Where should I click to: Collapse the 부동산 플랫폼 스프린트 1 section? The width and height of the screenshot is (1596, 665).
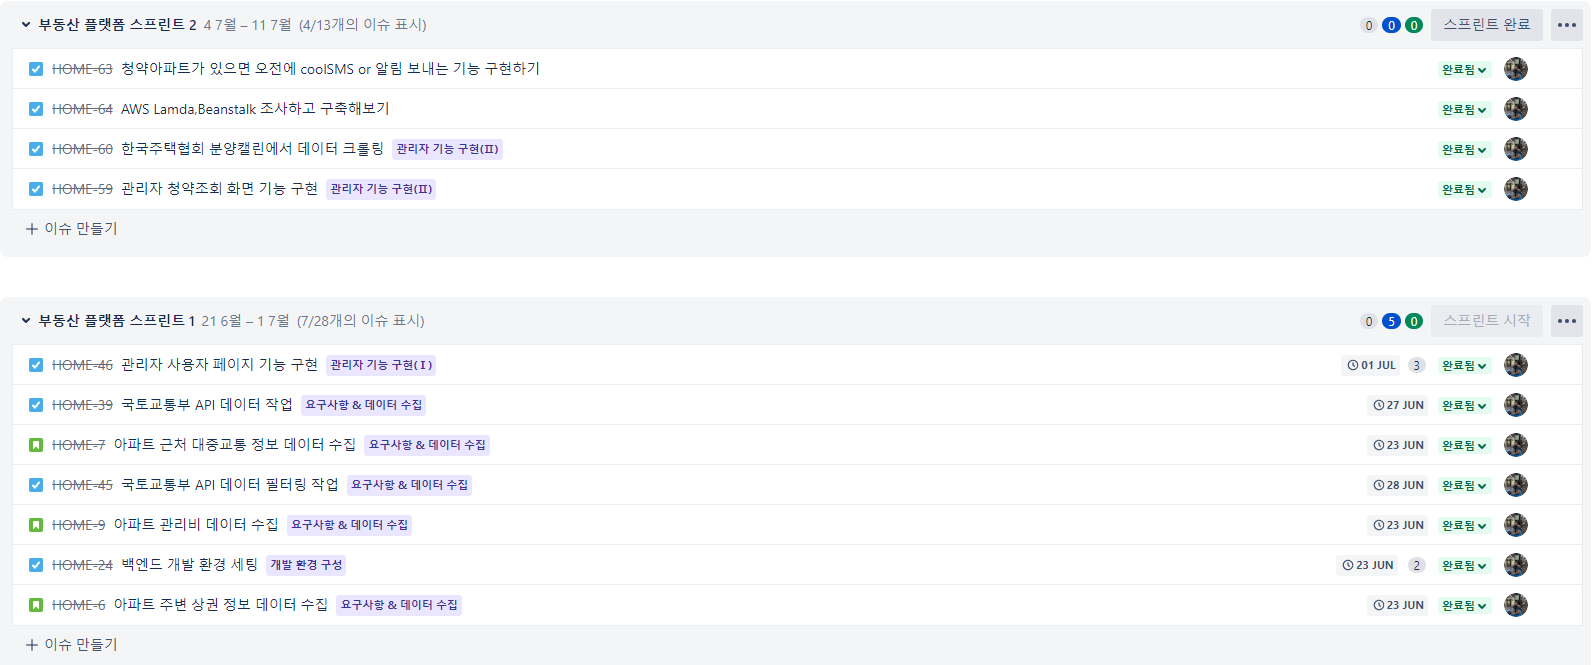point(26,321)
